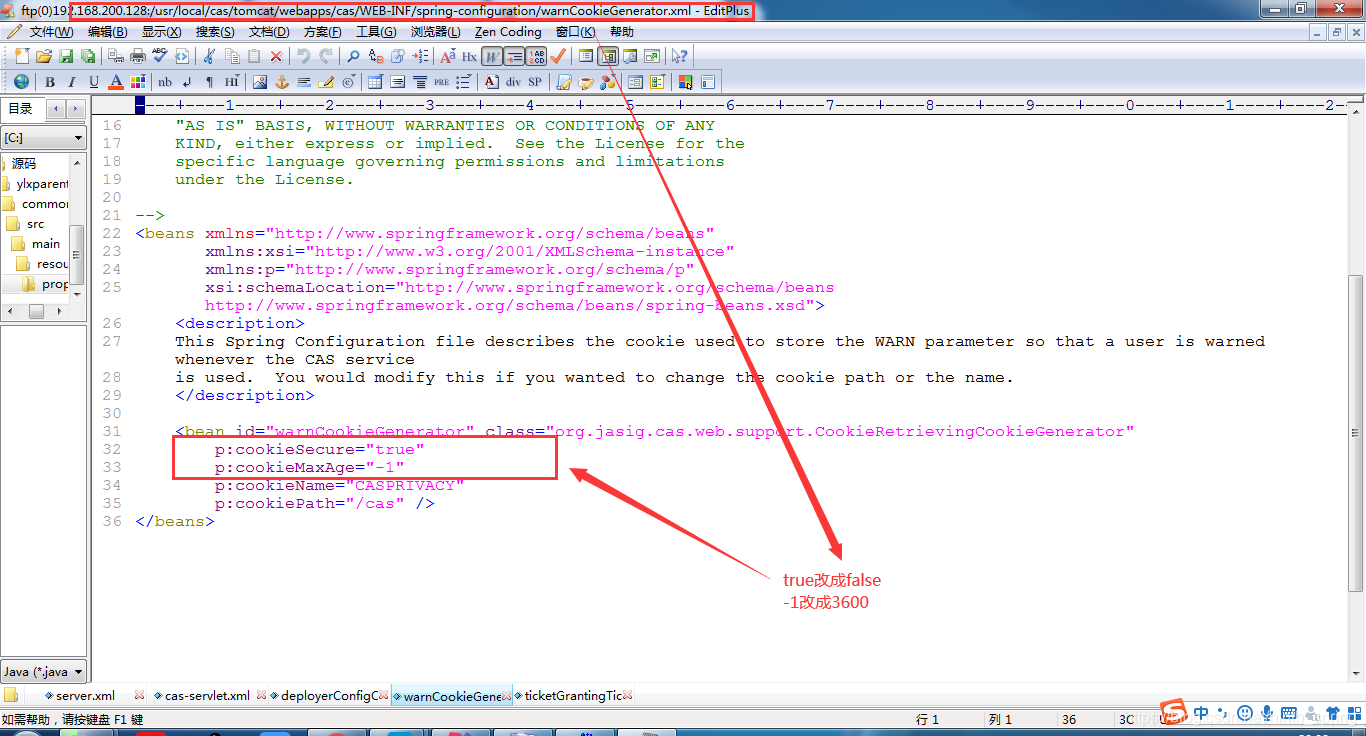The height and width of the screenshot is (736, 1366).
Task: Open the 文件(W) menu
Action: click(x=51, y=32)
